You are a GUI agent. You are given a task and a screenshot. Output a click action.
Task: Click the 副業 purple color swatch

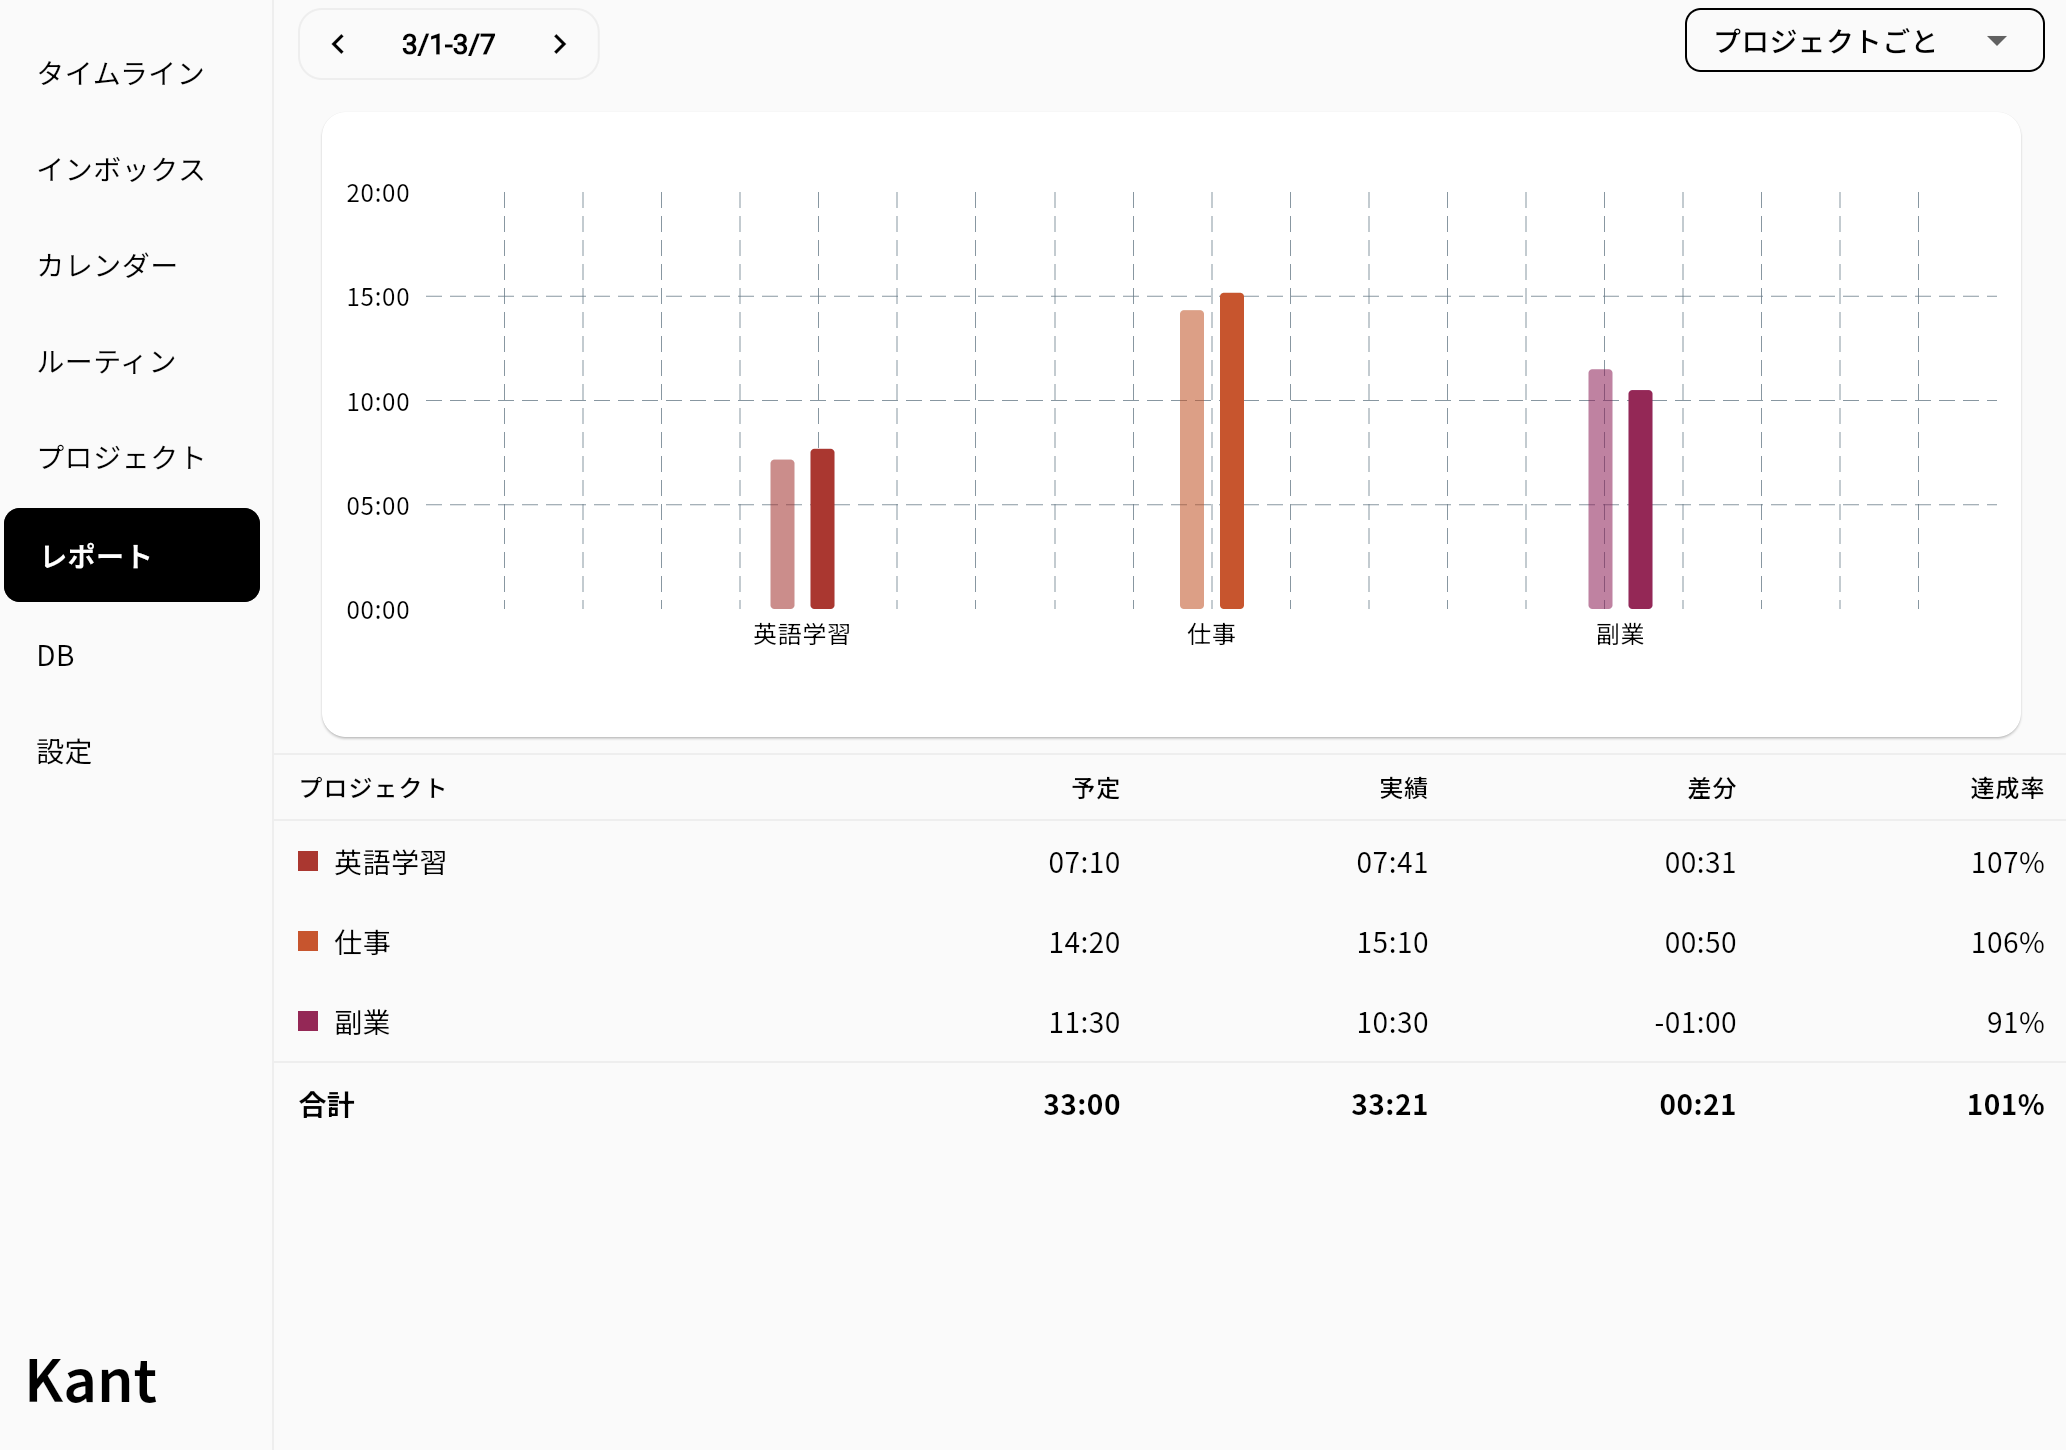coord(308,1021)
